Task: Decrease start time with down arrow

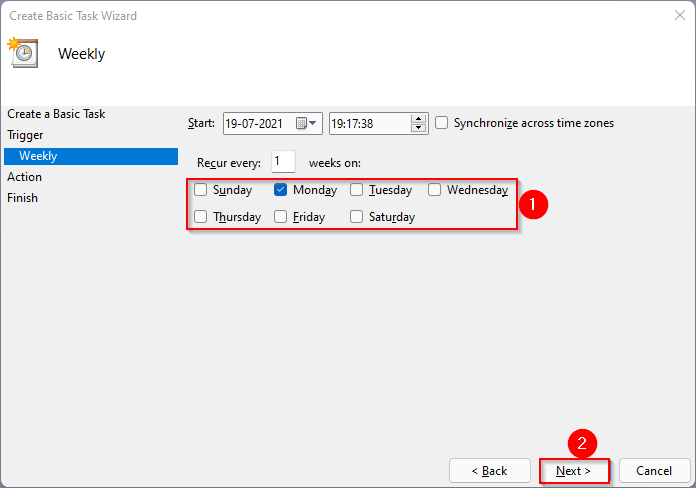Action: click(418, 128)
